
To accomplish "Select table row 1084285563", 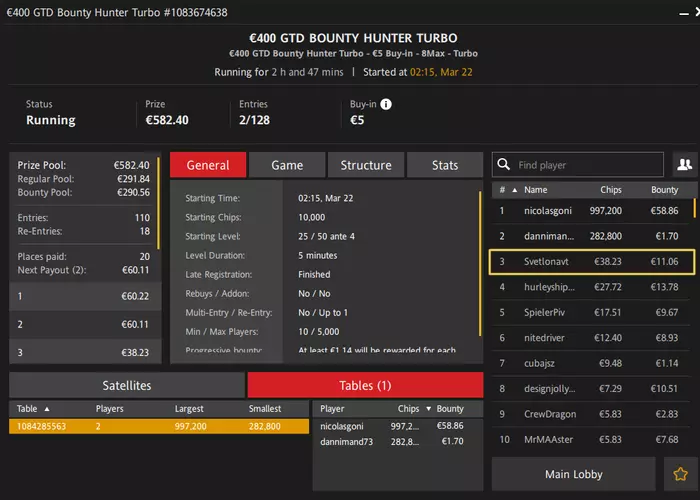I will 159,426.
